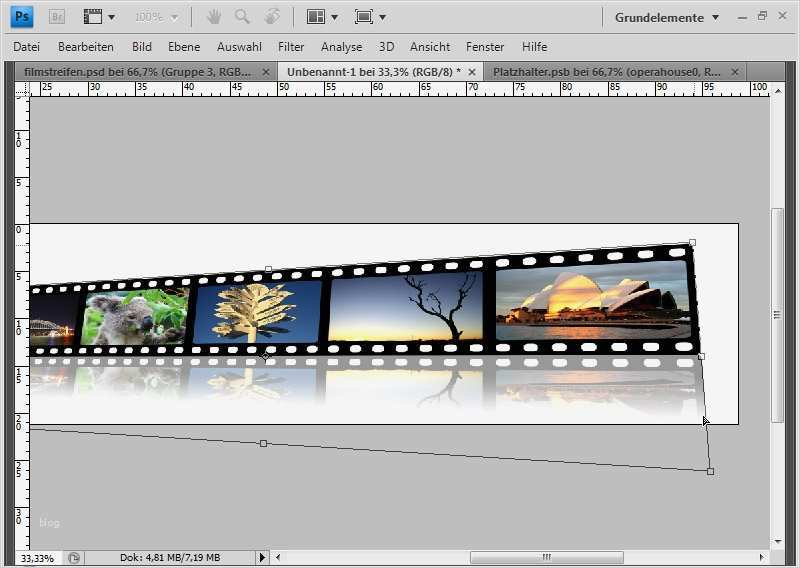Close the filmstreifen.psd tab
Screen dimensions: 800x568
[266, 72]
